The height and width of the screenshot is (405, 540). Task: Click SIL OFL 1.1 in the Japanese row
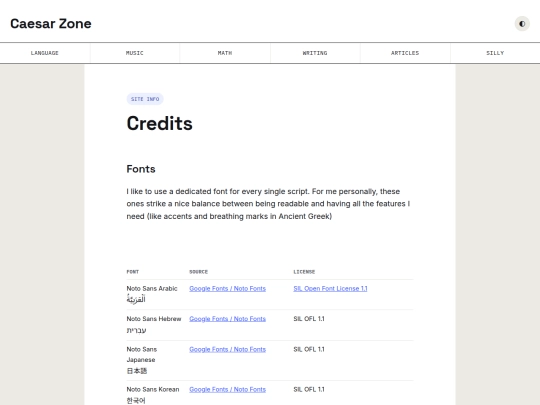pyautogui.click(x=309, y=349)
